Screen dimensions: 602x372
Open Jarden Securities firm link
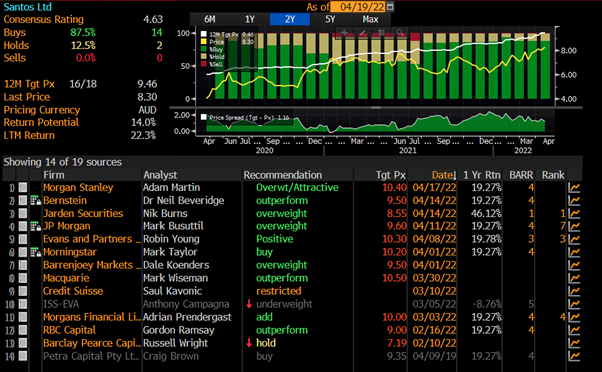point(83,213)
